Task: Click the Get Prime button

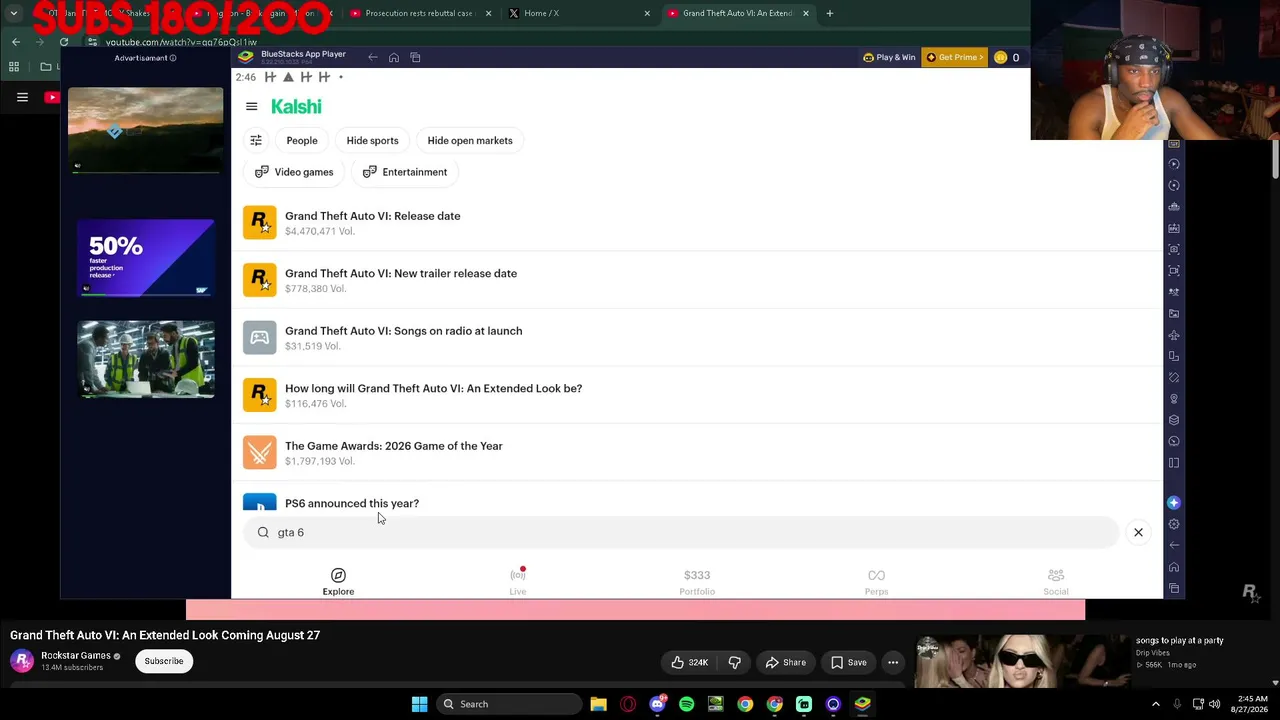Action: (x=954, y=58)
